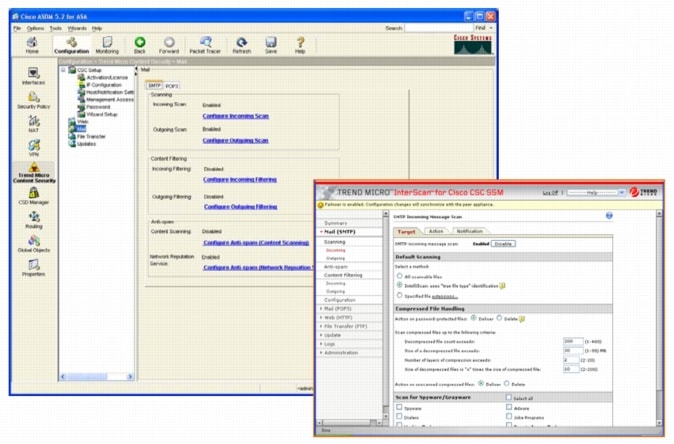Check the Joke Programs checkbox
The height and width of the screenshot is (444, 674).
pyautogui.click(x=509, y=416)
